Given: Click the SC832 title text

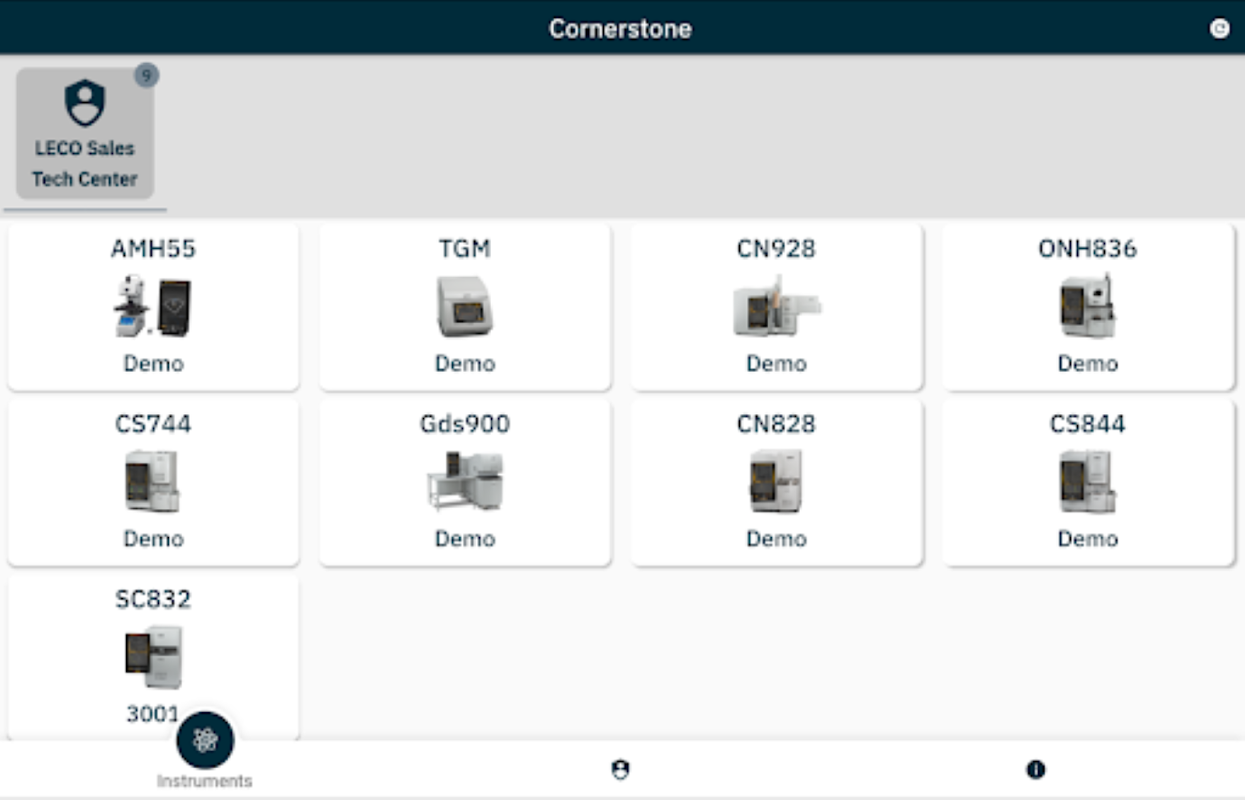Looking at the screenshot, I should pos(153,599).
